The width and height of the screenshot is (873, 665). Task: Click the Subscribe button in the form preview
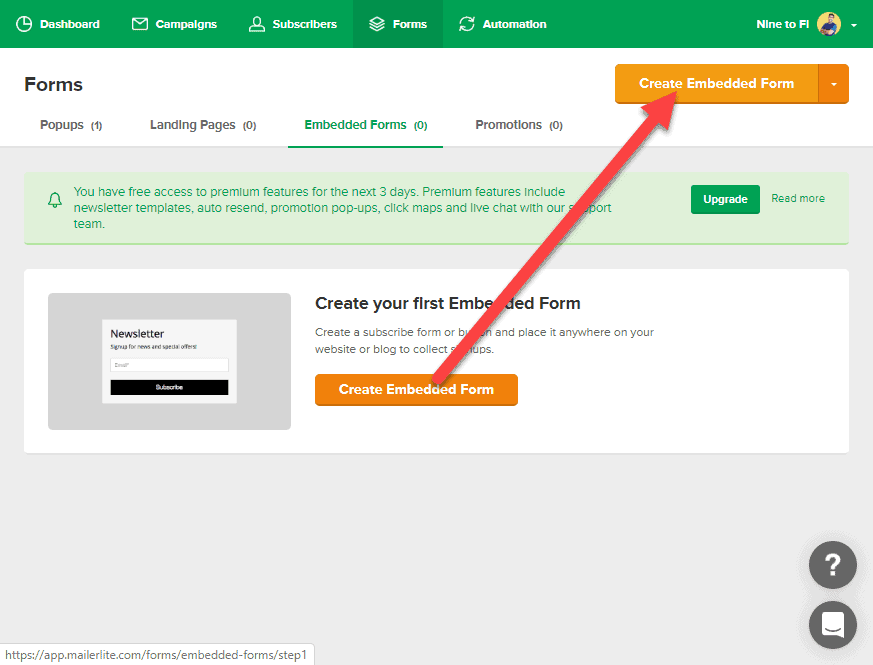pyautogui.click(x=169, y=387)
